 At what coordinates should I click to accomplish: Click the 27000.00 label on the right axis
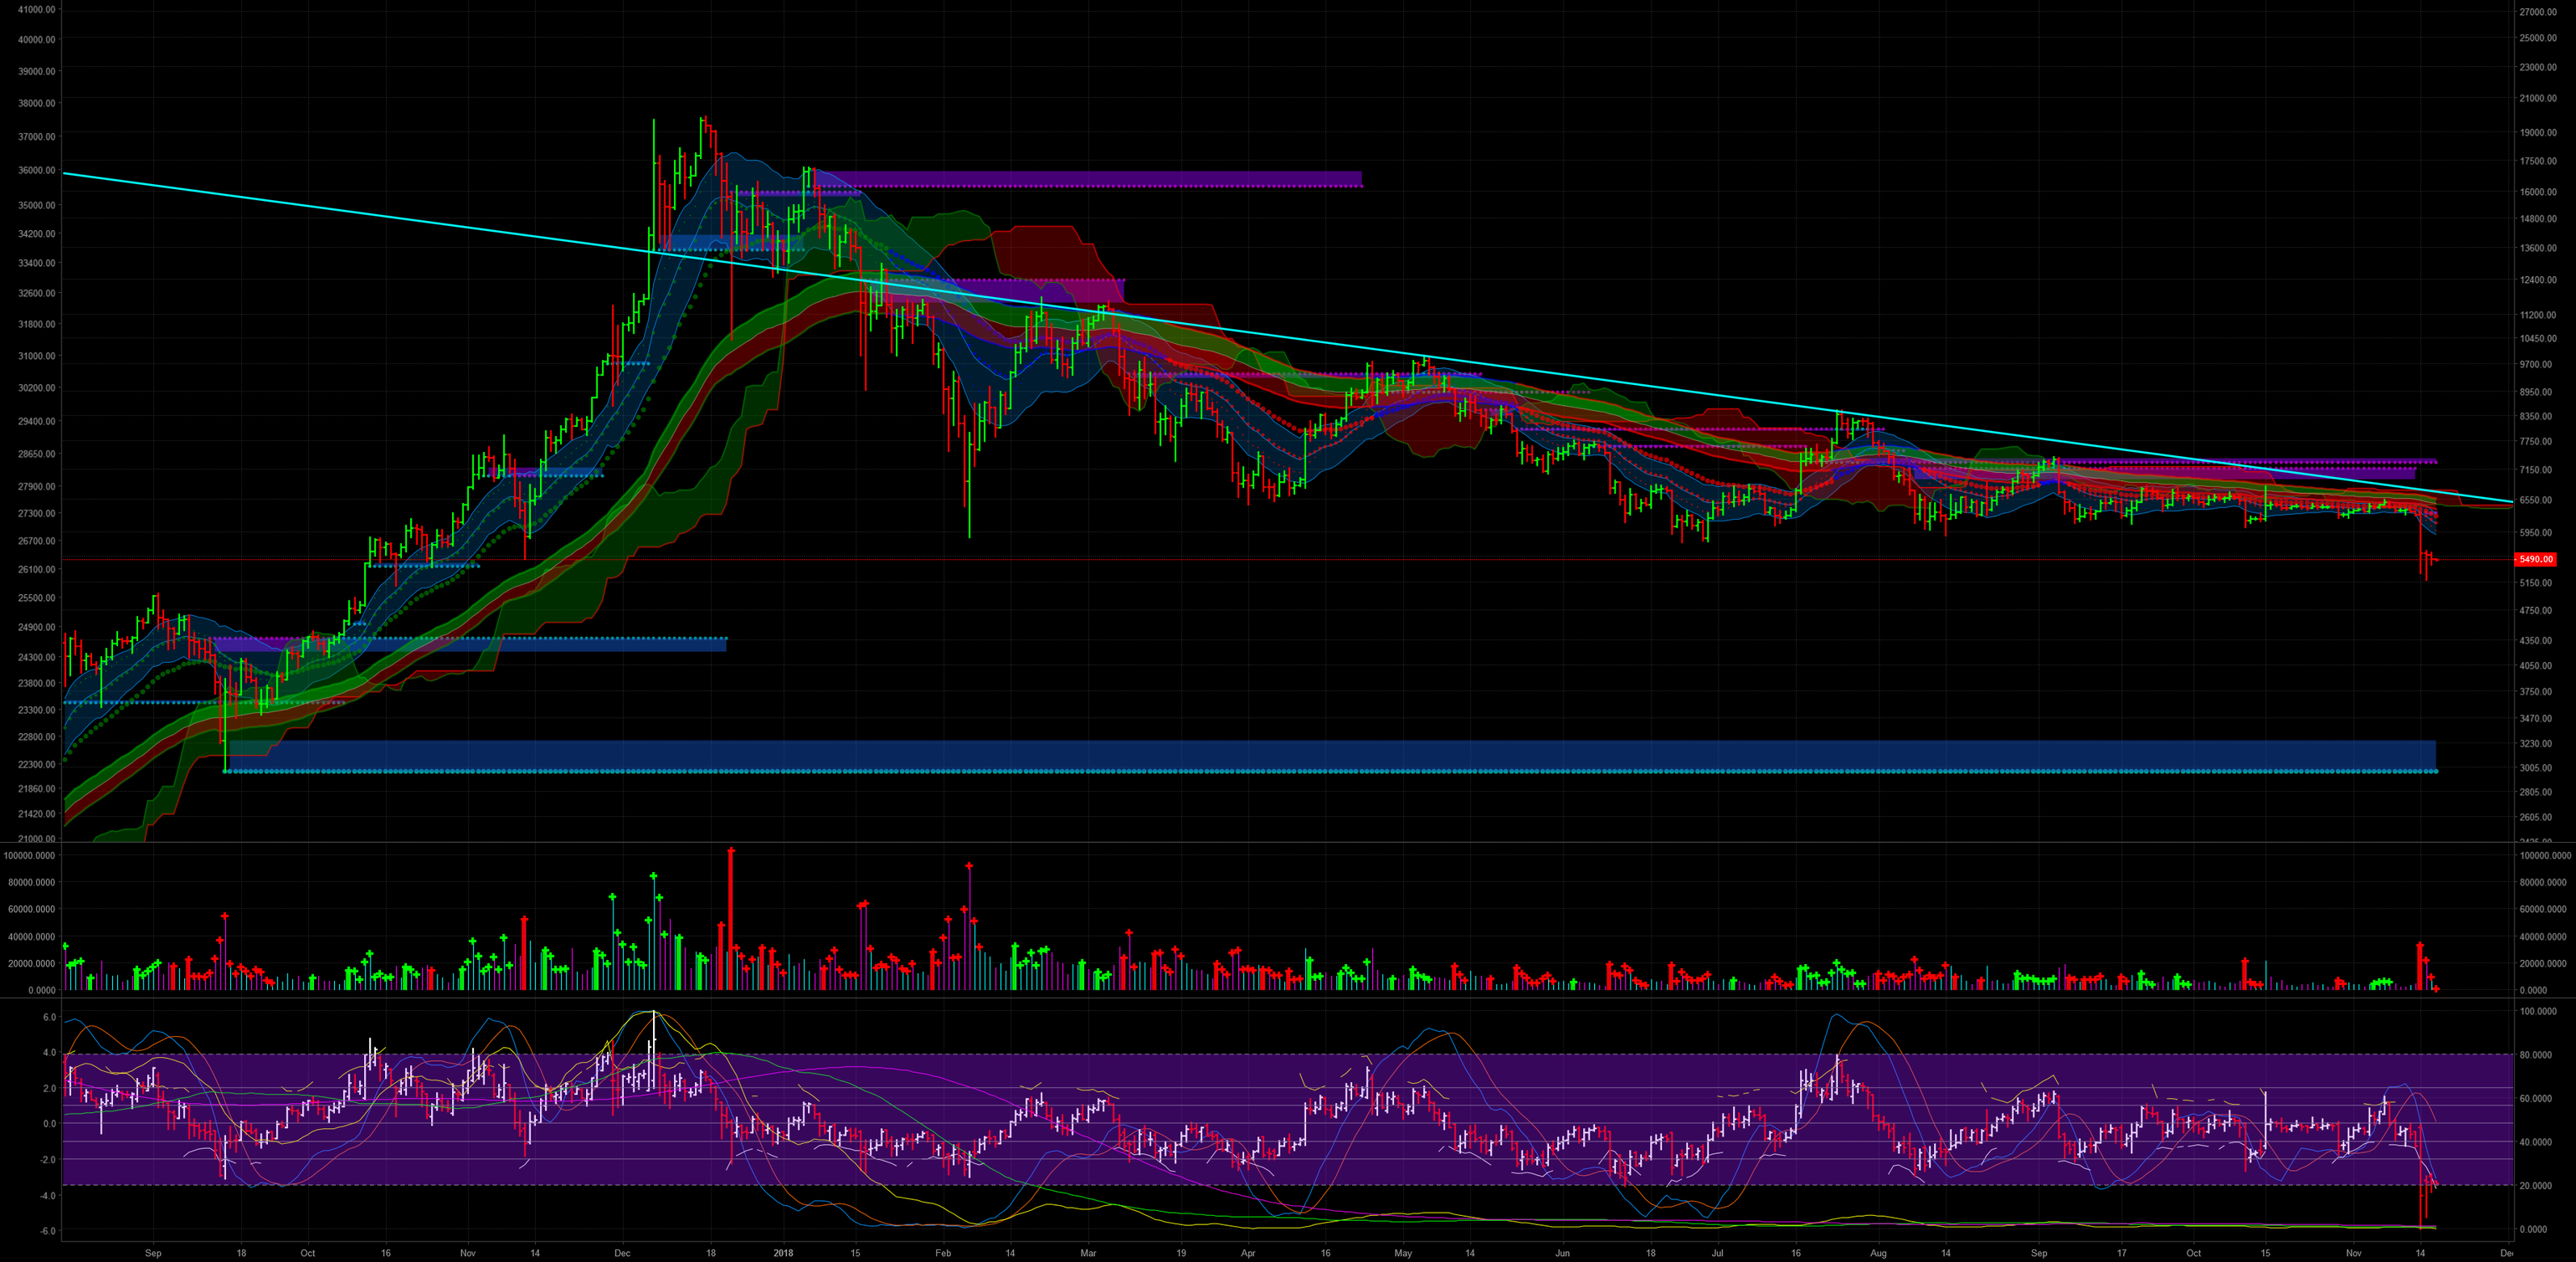tap(2540, 13)
